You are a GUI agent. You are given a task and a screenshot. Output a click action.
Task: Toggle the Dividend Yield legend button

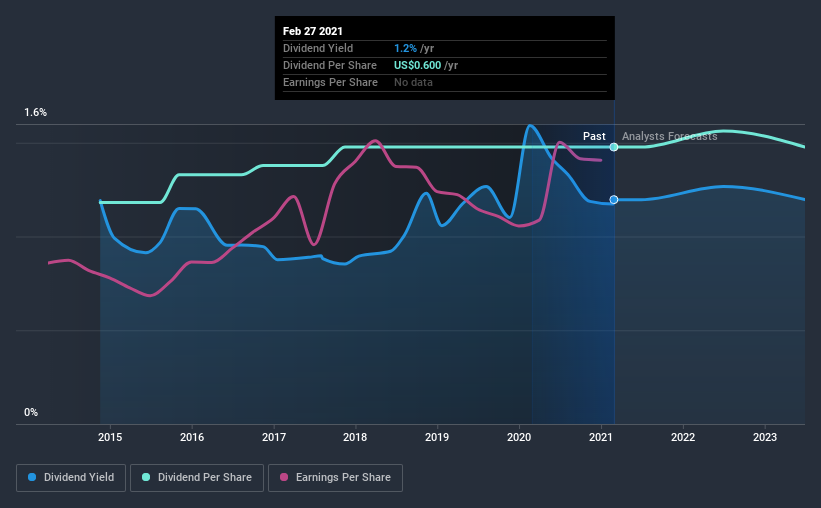(71, 478)
